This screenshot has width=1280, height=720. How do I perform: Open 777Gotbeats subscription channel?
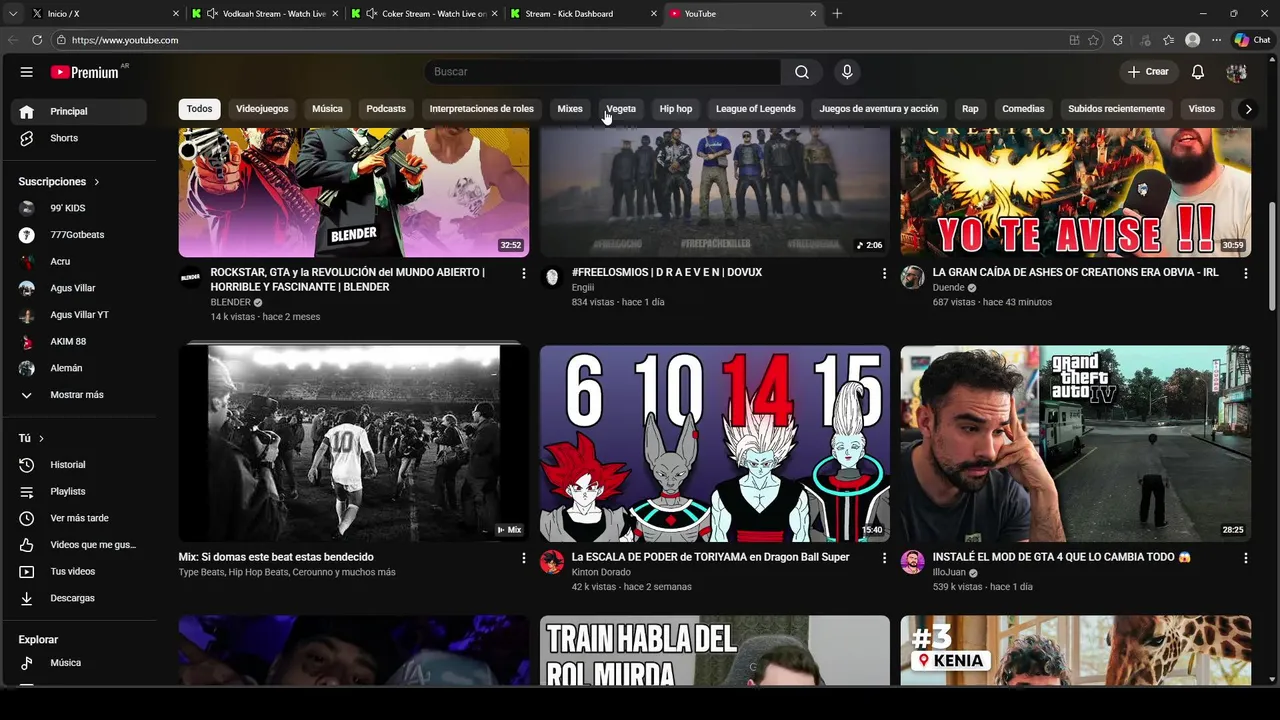78,235
